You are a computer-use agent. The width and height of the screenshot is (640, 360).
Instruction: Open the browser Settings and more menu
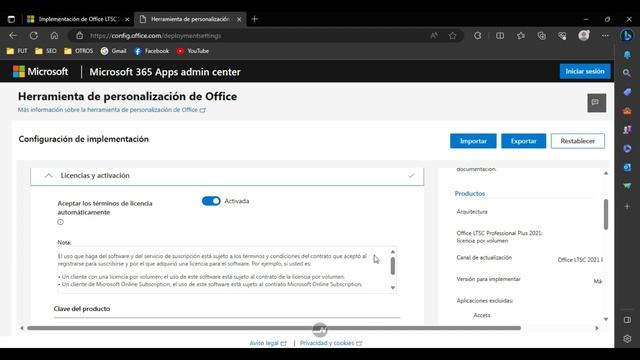point(605,36)
